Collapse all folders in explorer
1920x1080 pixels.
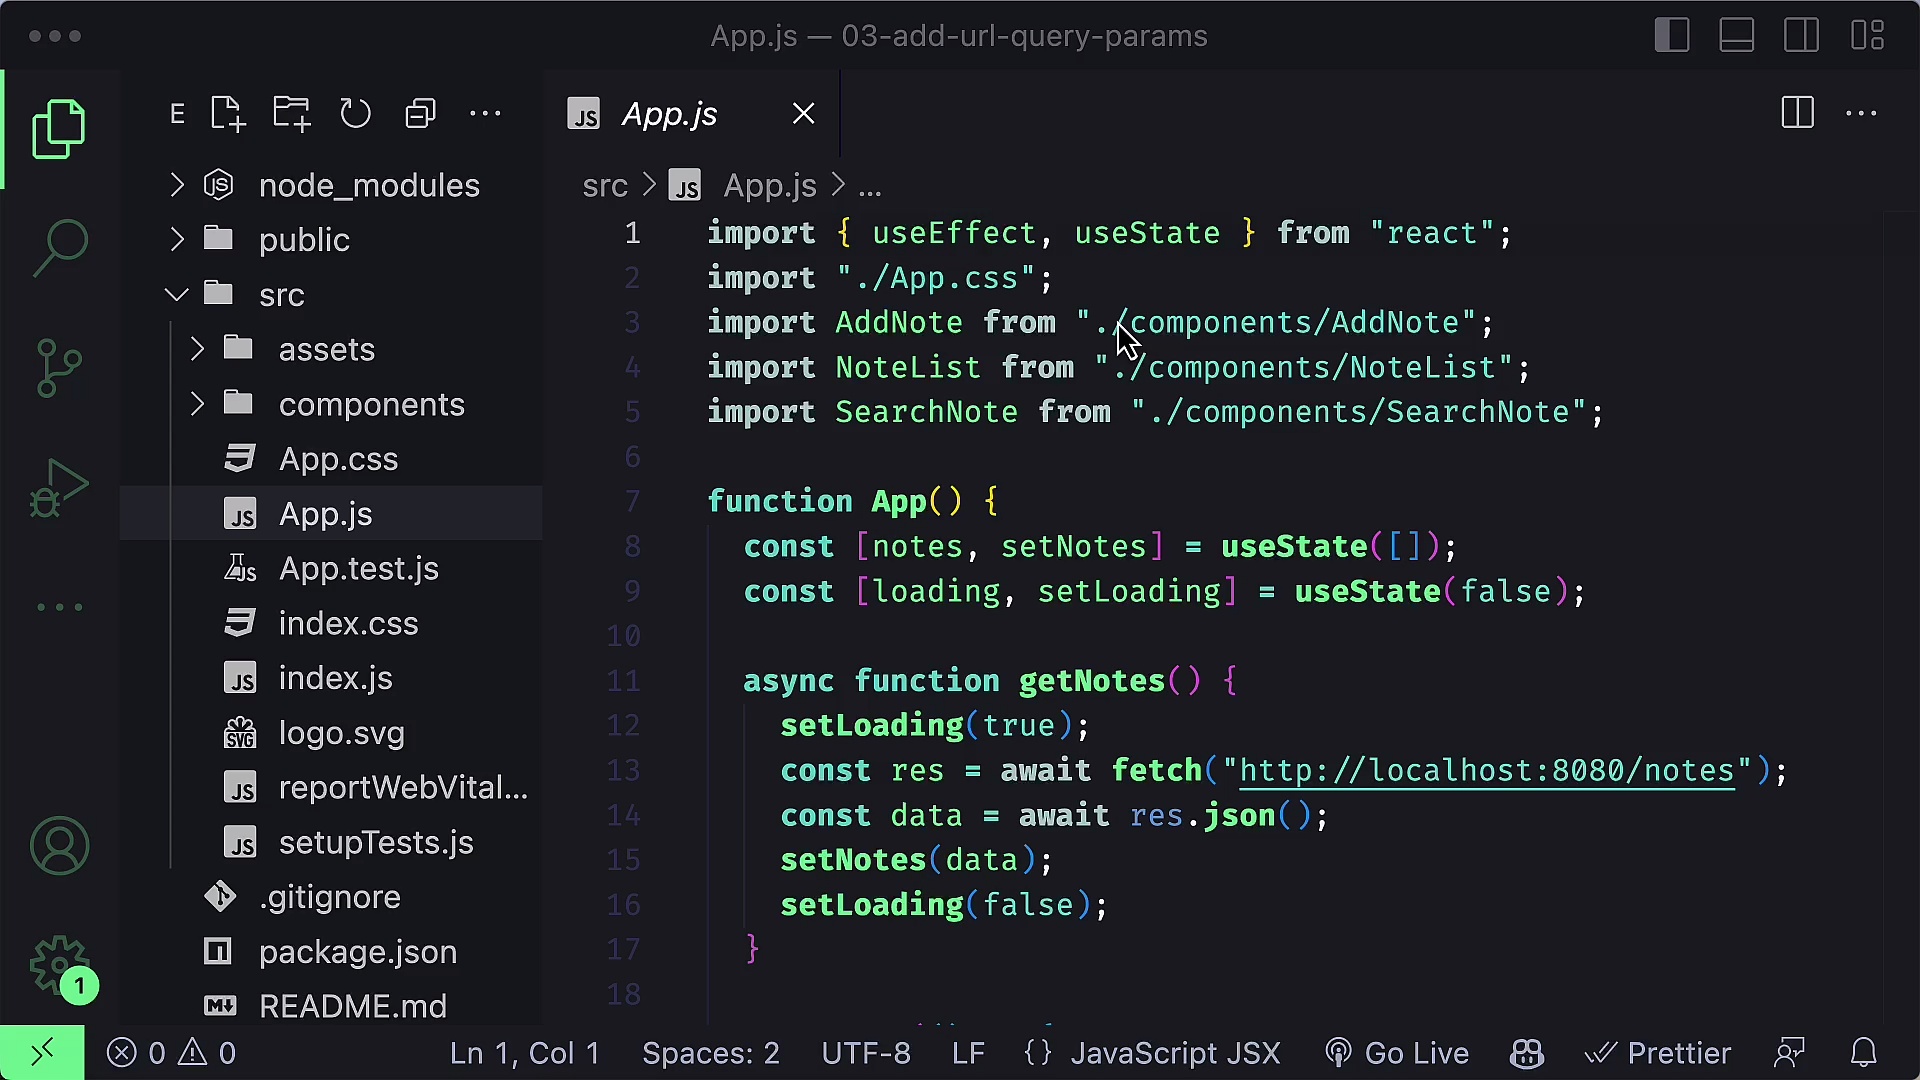[420, 114]
